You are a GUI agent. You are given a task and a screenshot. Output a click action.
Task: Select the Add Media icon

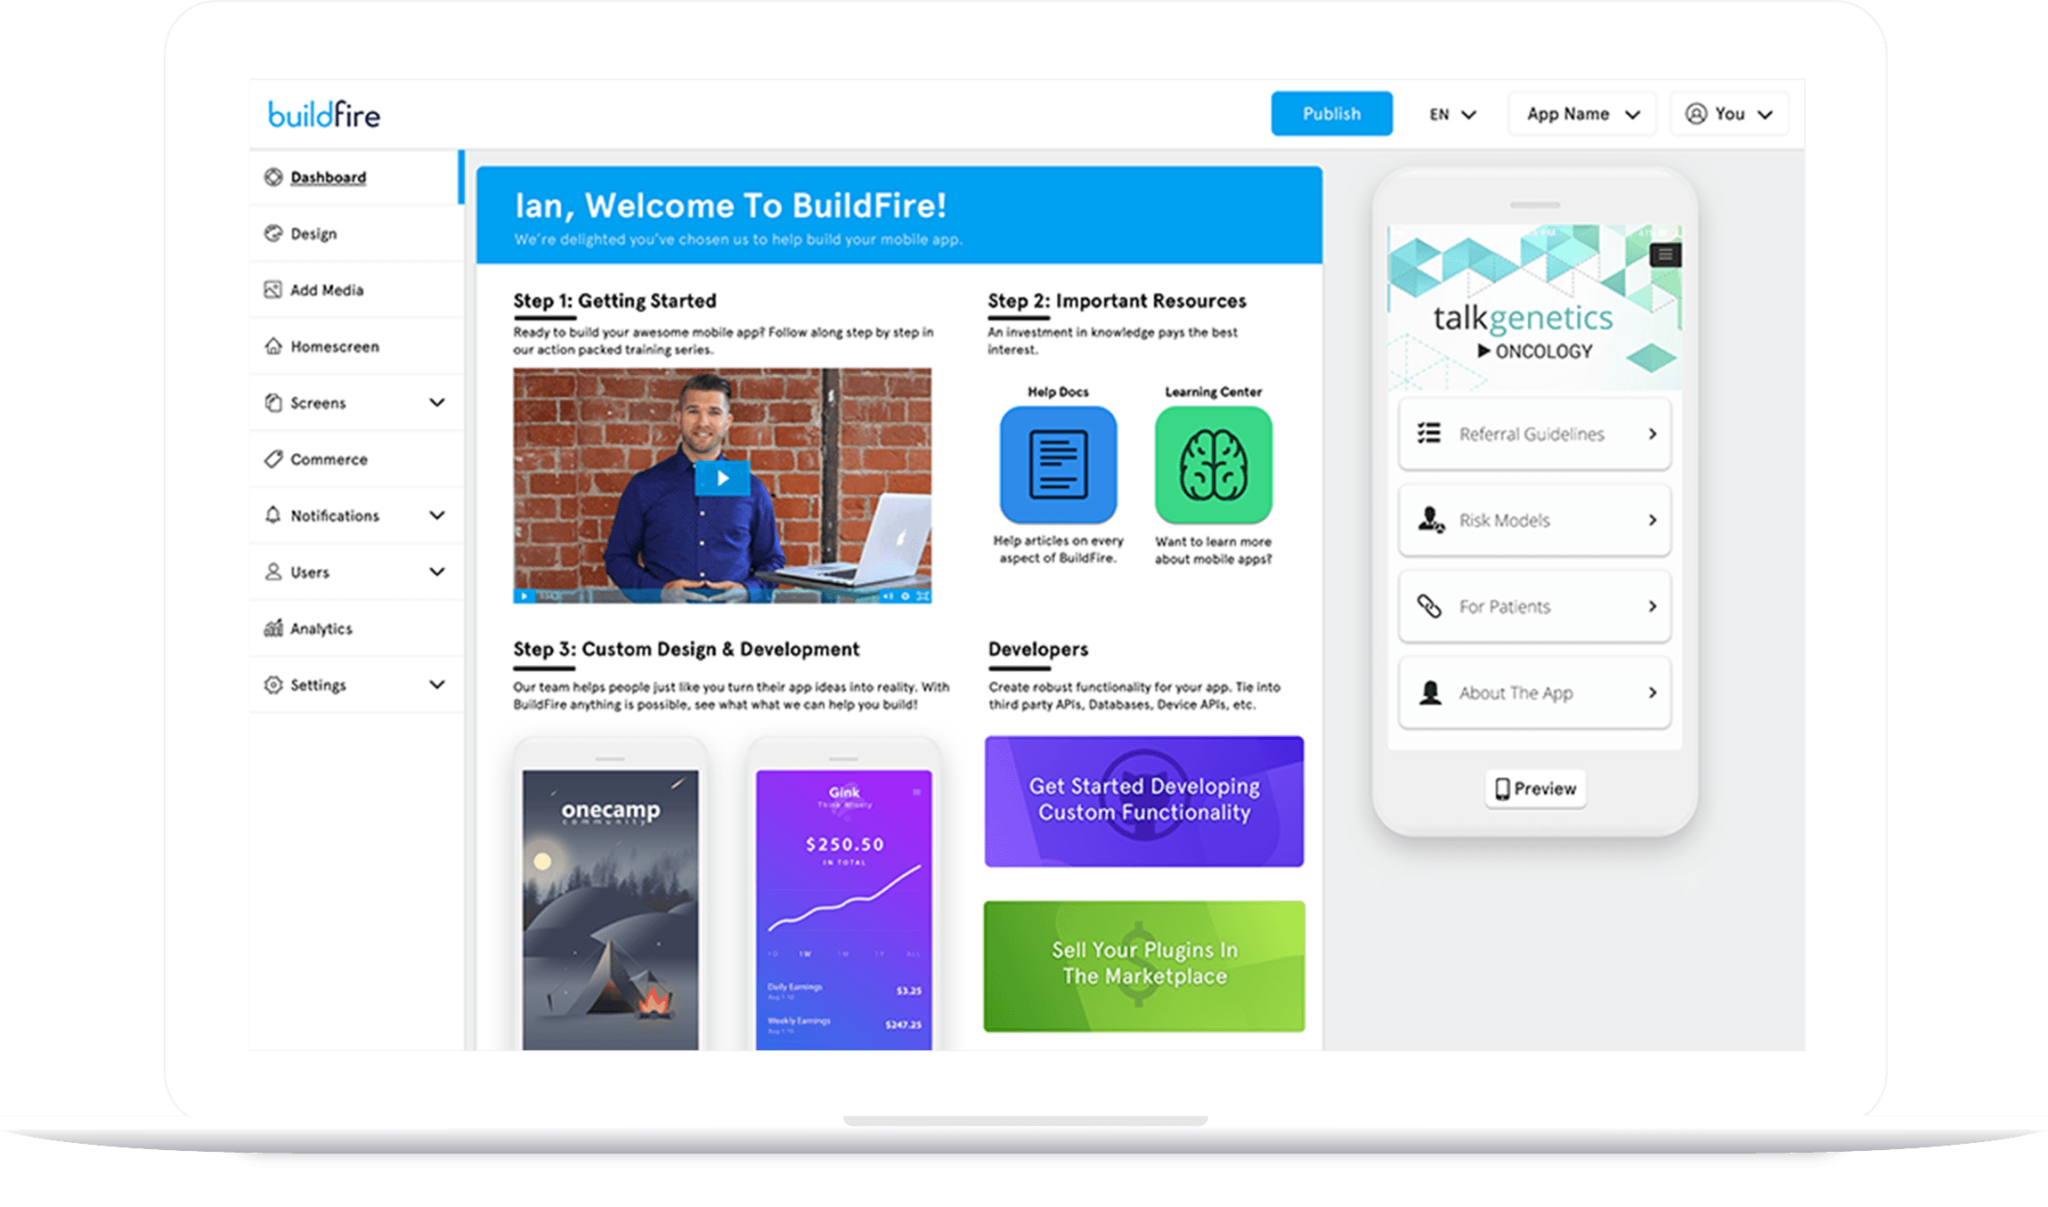[x=272, y=290]
